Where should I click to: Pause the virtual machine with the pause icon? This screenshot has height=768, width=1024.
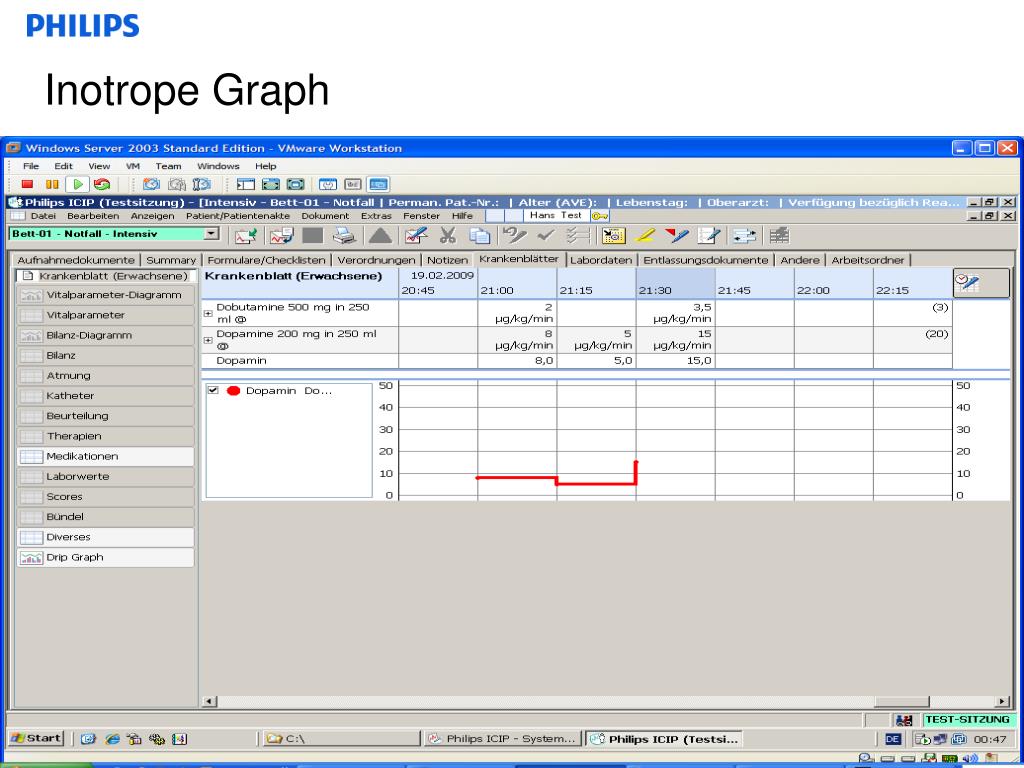coord(52,185)
